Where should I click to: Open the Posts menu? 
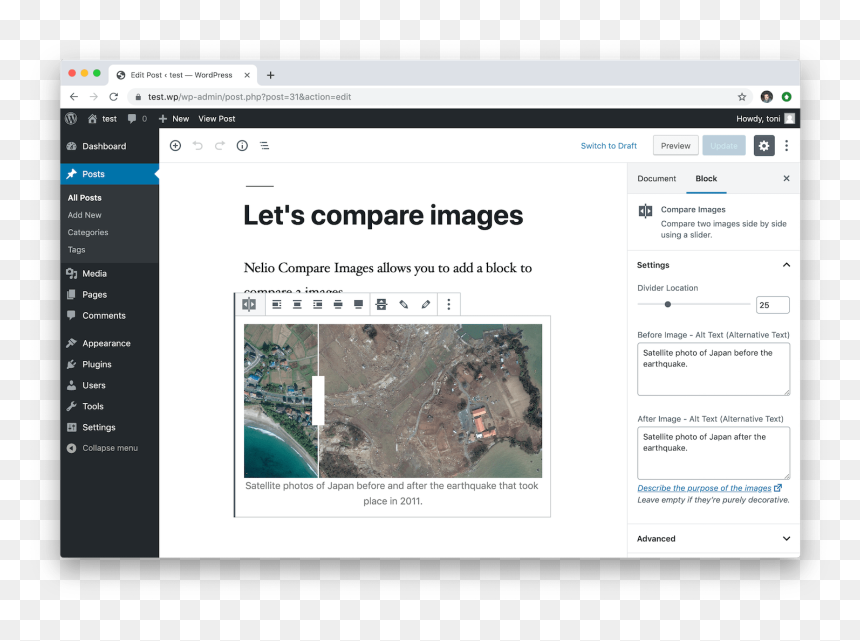pyautogui.click(x=110, y=174)
